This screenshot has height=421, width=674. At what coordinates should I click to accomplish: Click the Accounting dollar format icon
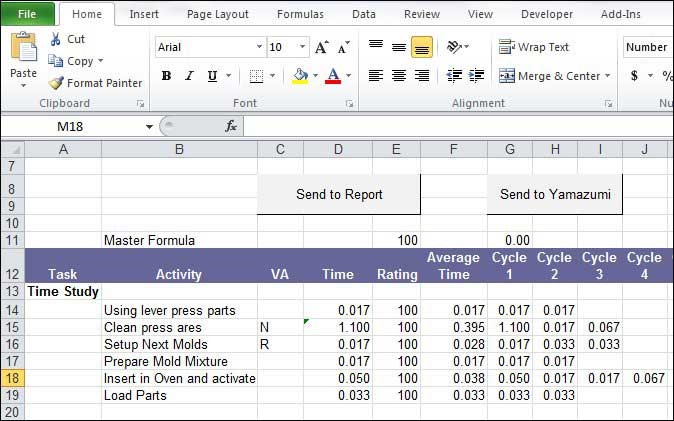[635, 76]
